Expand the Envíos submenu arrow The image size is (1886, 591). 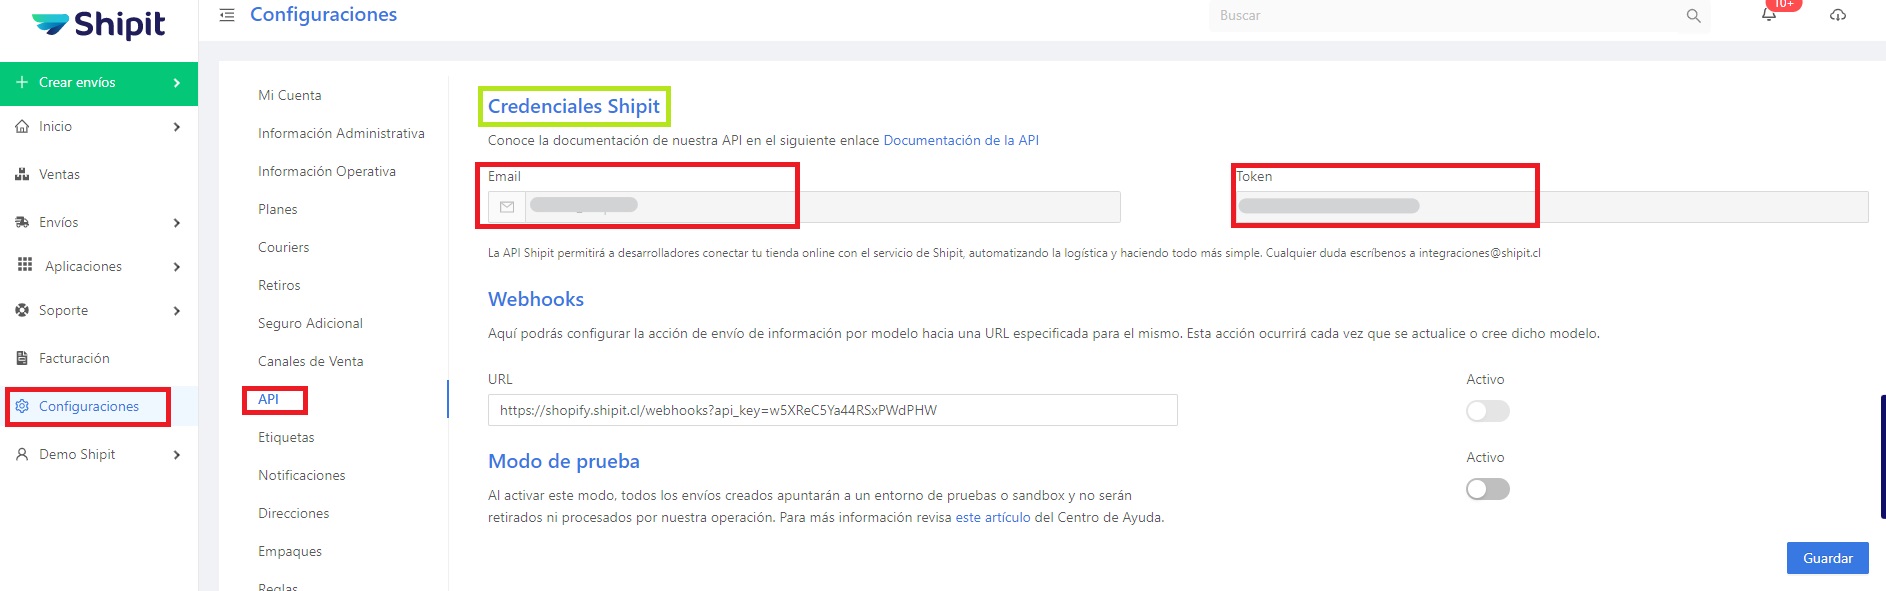(177, 223)
